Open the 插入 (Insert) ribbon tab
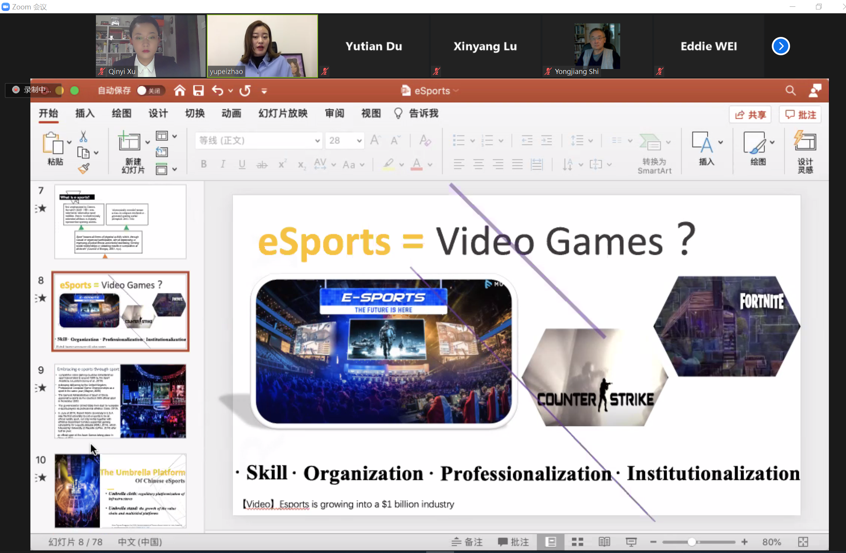The width and height of the screenshot is (846, 553). point(85,114)
